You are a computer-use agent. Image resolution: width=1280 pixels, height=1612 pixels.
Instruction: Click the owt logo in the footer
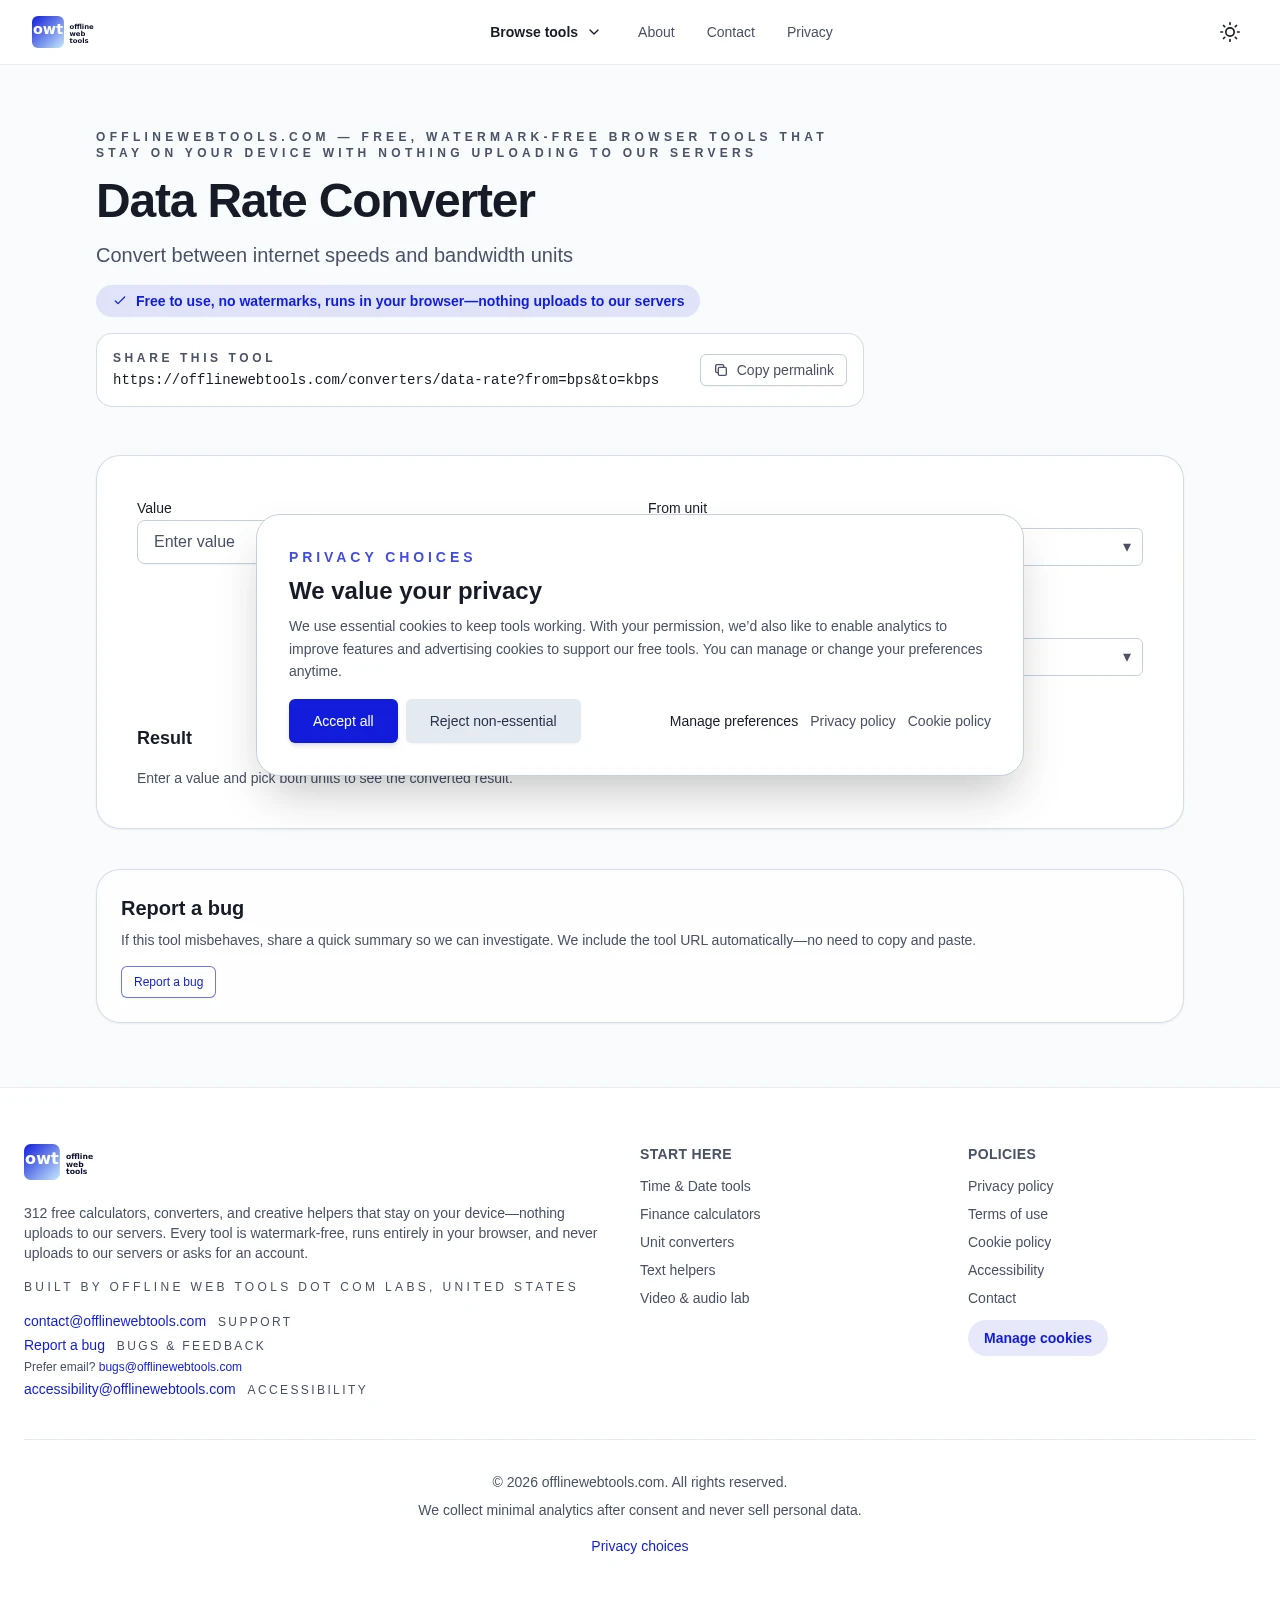(x=58, y=1162)
